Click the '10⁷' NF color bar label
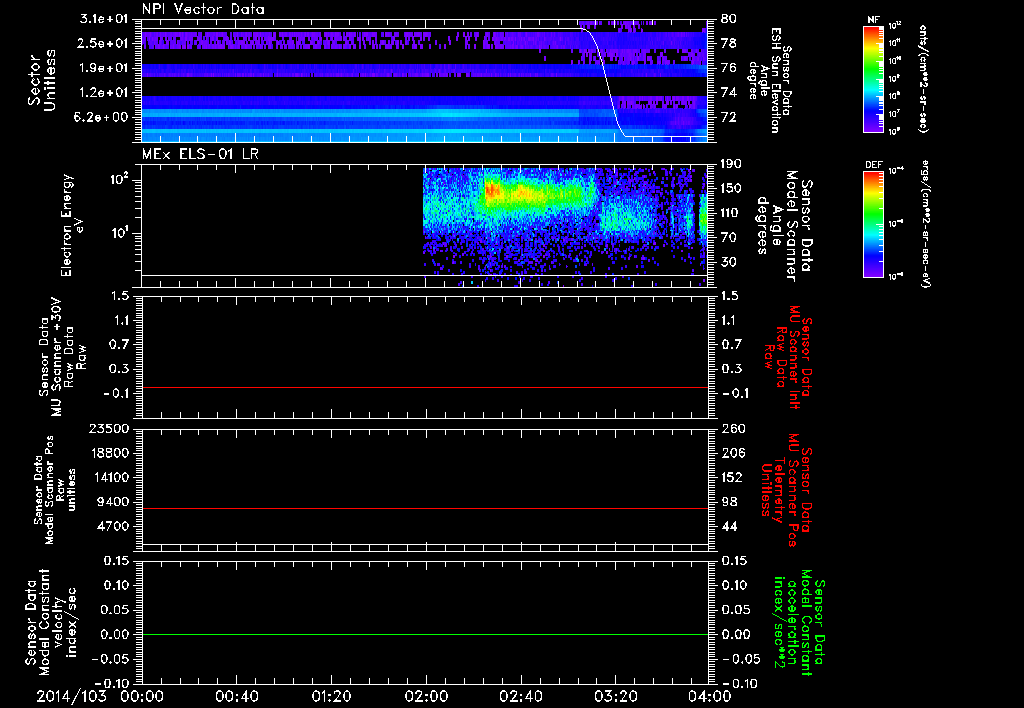Viewport: 1024px width, 708px height. pyautogui.click(x=894, y=114)
